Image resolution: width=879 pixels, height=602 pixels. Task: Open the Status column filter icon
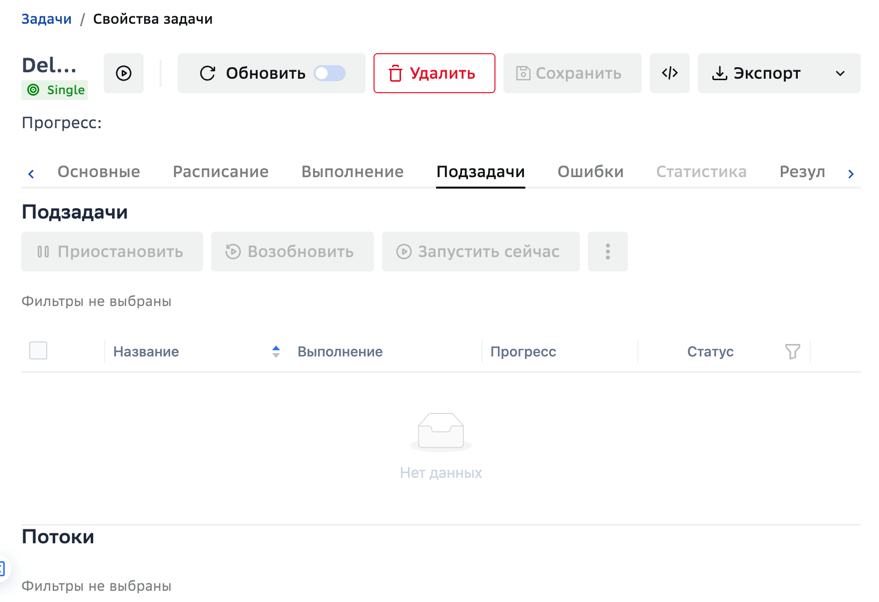tap(793, 351)
